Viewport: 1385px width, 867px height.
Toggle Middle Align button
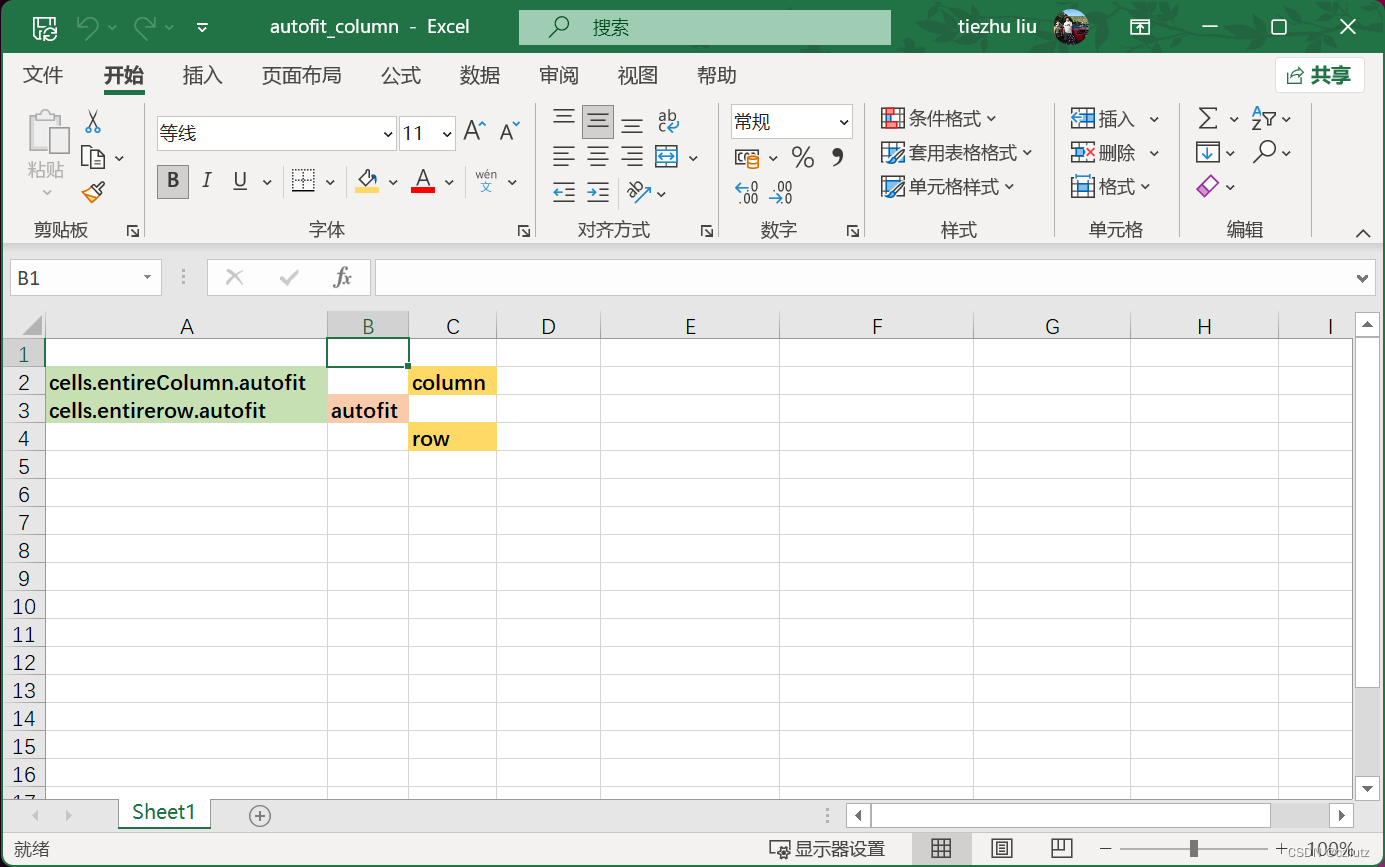tap(598, 121)
